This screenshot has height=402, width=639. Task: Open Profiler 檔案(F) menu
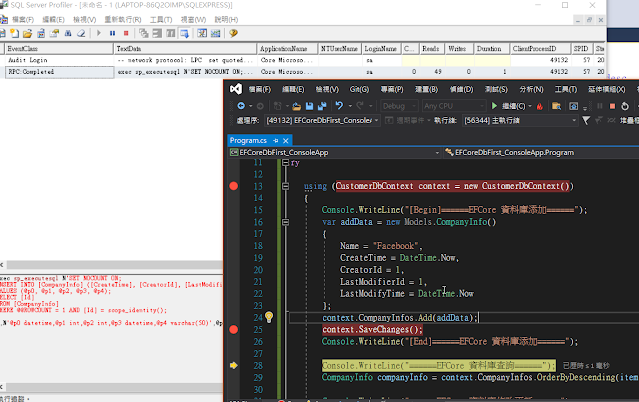point(23,20)
